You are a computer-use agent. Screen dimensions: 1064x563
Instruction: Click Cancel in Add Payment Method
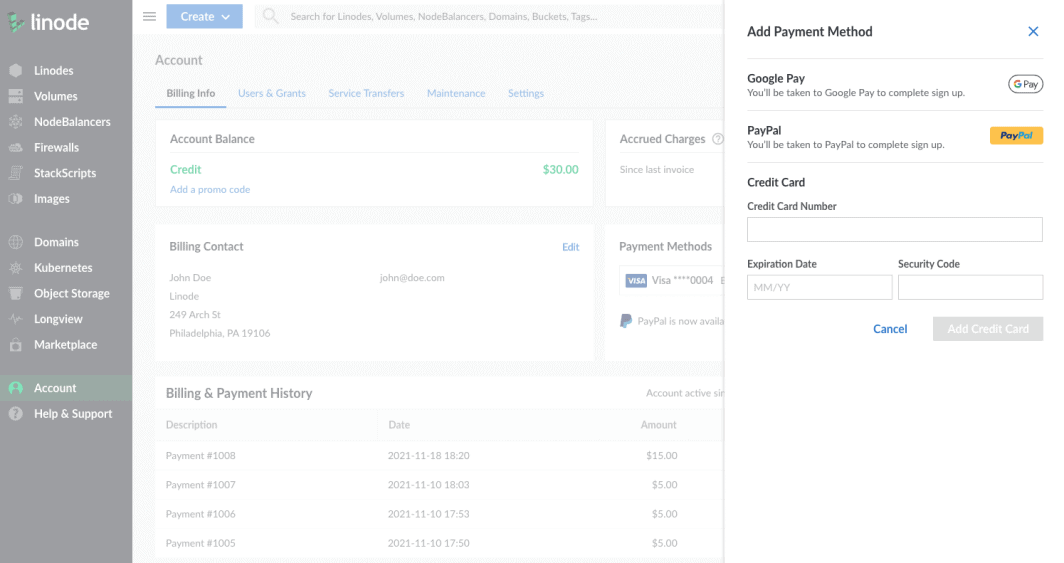coord(890,329)
